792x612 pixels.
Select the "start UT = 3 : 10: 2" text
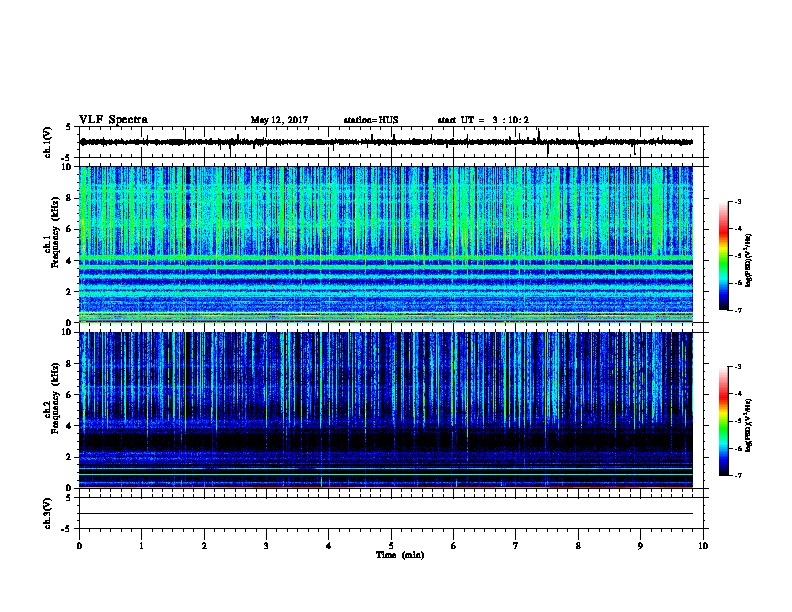pyautogui.click(x=483, y=120)
